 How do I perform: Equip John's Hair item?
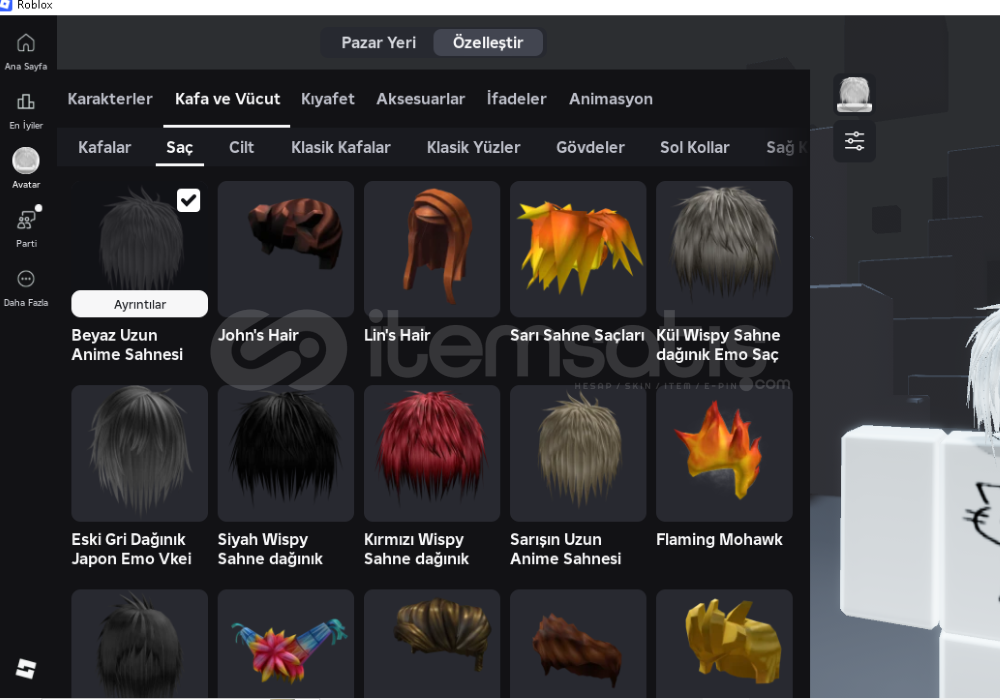[x=286, y=249]
